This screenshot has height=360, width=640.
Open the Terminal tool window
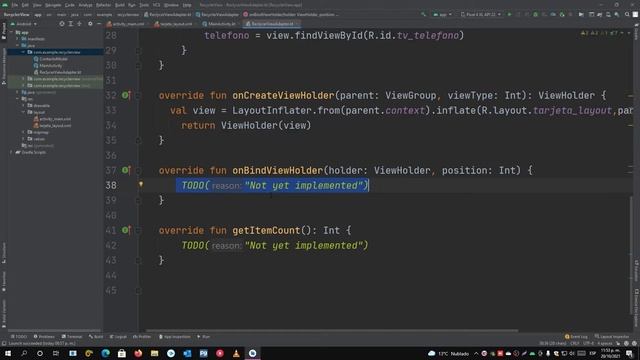[72, 337]
